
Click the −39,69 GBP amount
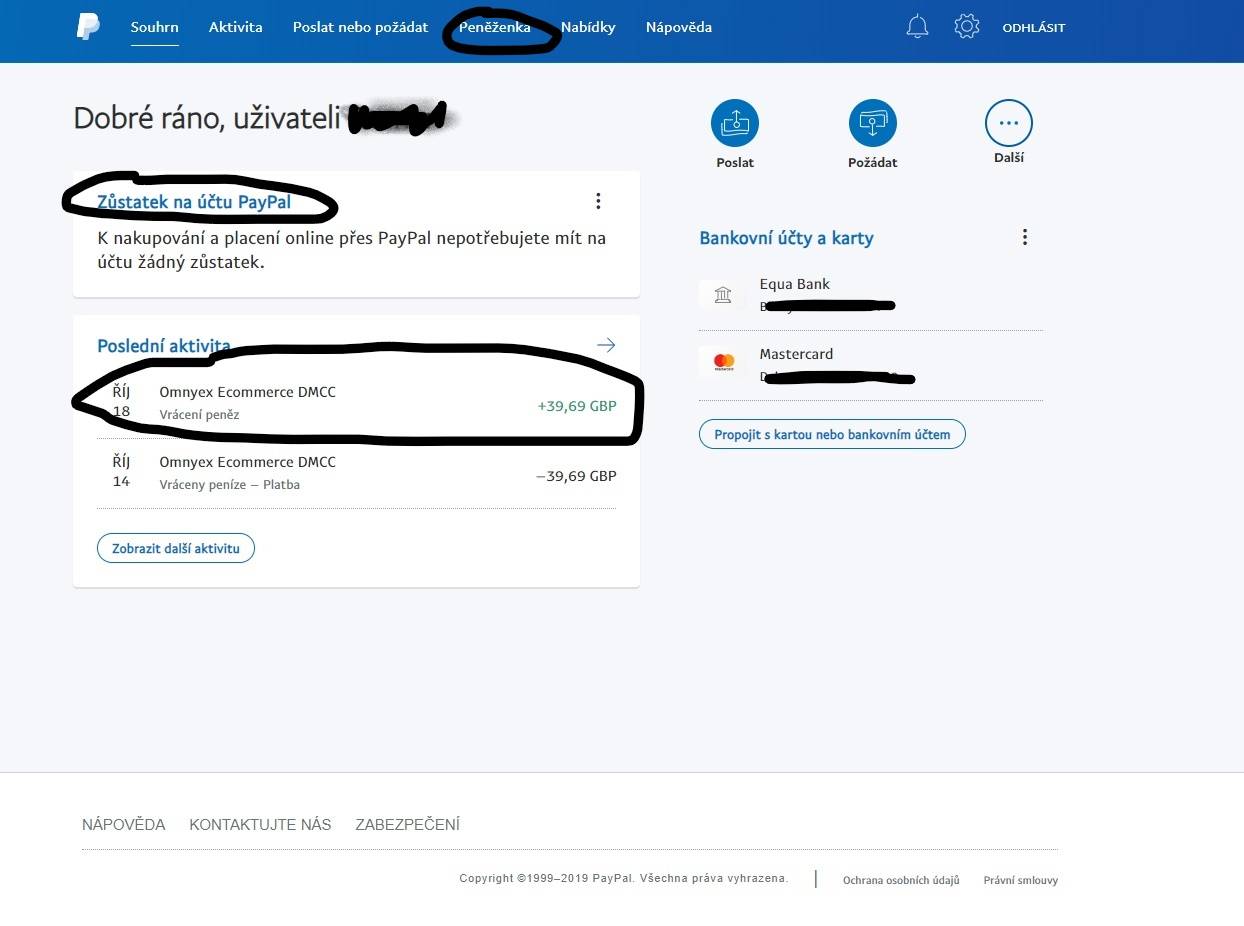coord(576,476)
